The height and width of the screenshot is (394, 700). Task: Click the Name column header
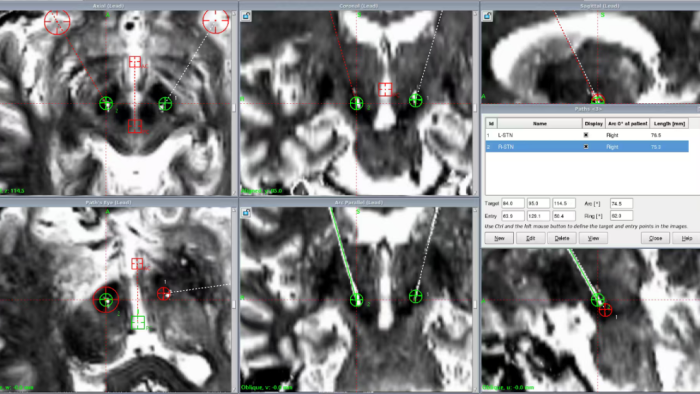(x=540, y=124)
